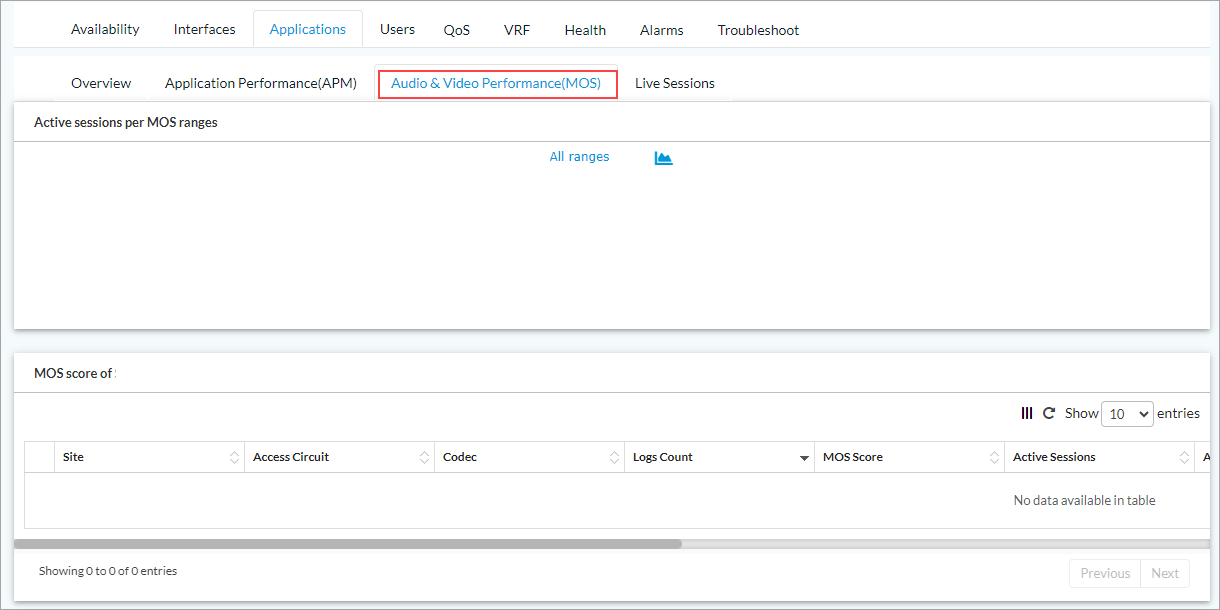This screenshot has width=1220, height=610.
Task: Select the Overview sub-tab
Action: (101, 83)
